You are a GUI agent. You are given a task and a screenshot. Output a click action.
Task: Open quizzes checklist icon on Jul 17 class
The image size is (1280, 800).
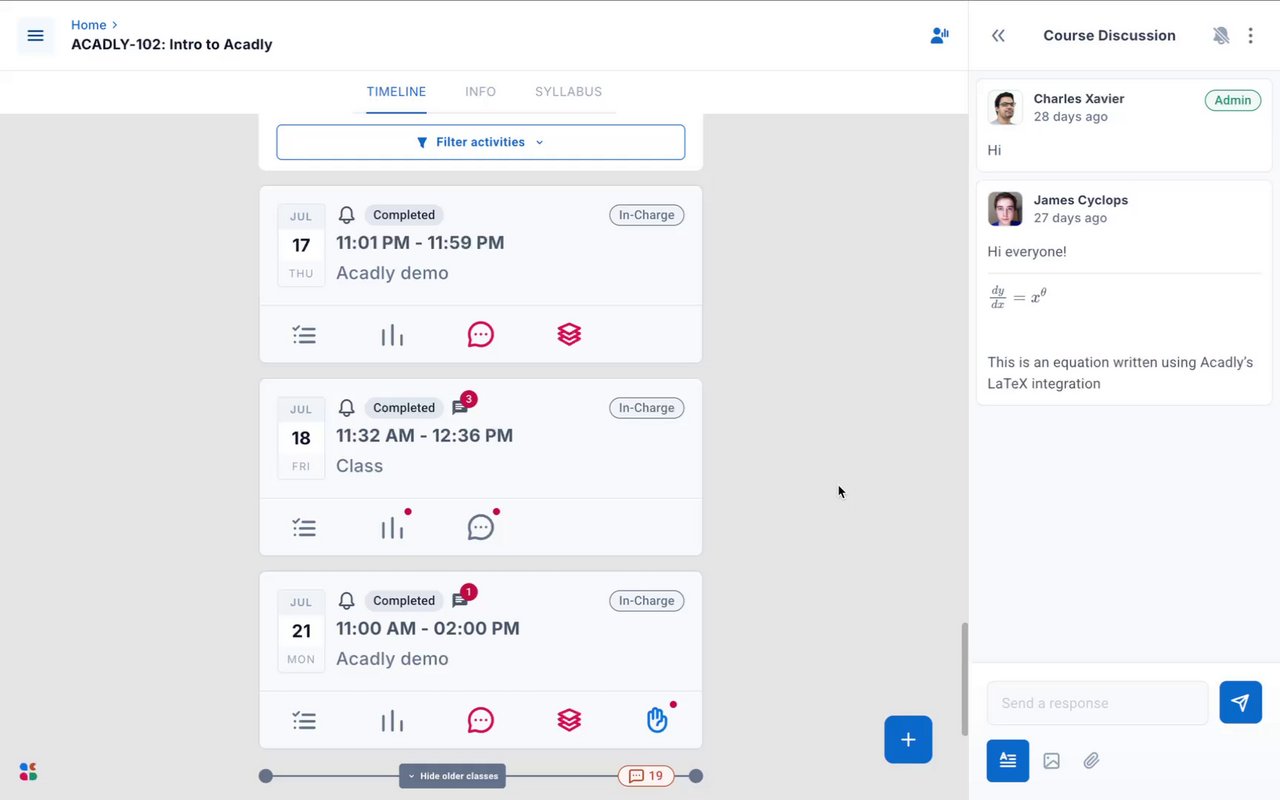tap(304, 335)
